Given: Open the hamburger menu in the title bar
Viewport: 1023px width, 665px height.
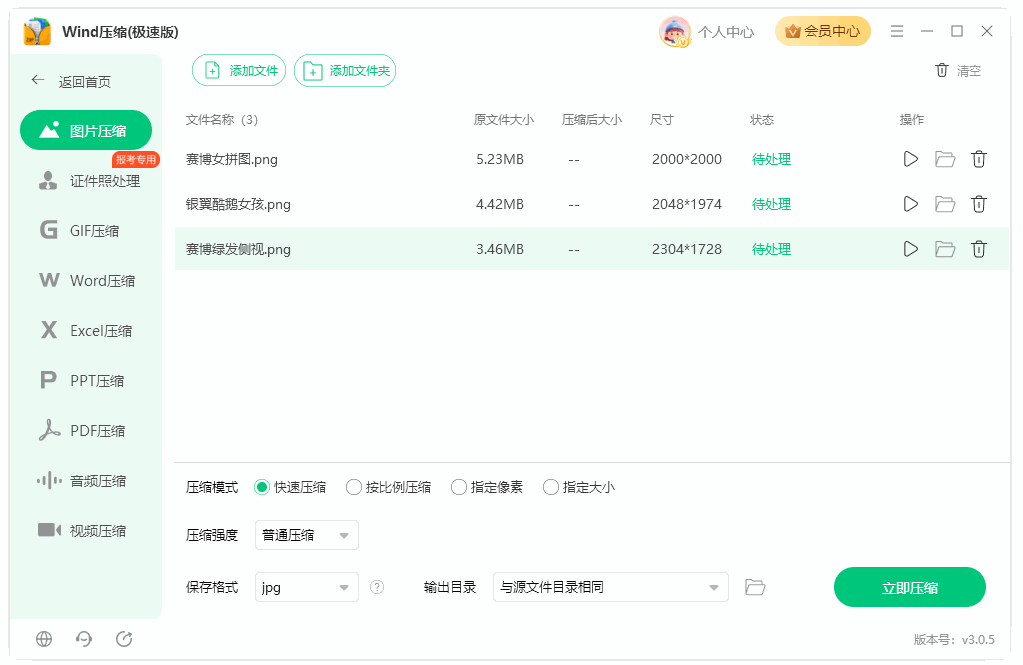Looking at the screenshot, I should 897,31.
